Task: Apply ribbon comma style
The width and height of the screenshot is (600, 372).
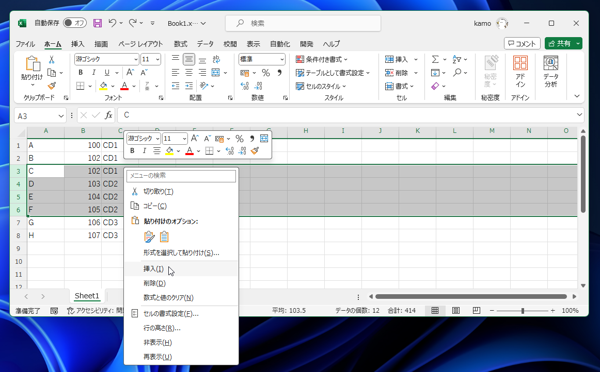Action: click(x=279, y=72)
